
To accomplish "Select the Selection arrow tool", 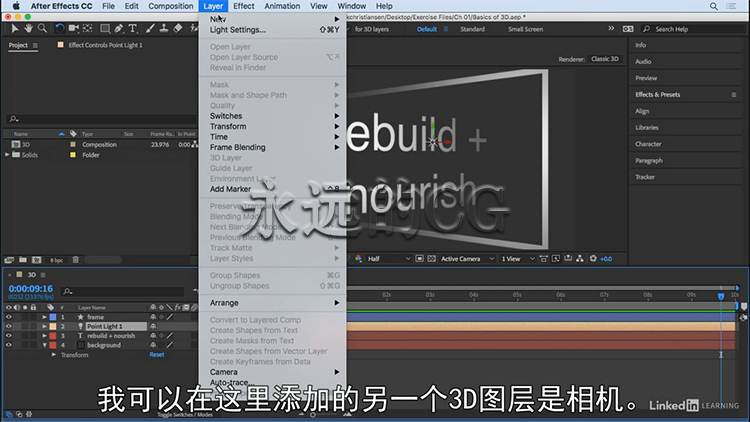I will pyautogui.click(x=14, y=29).
